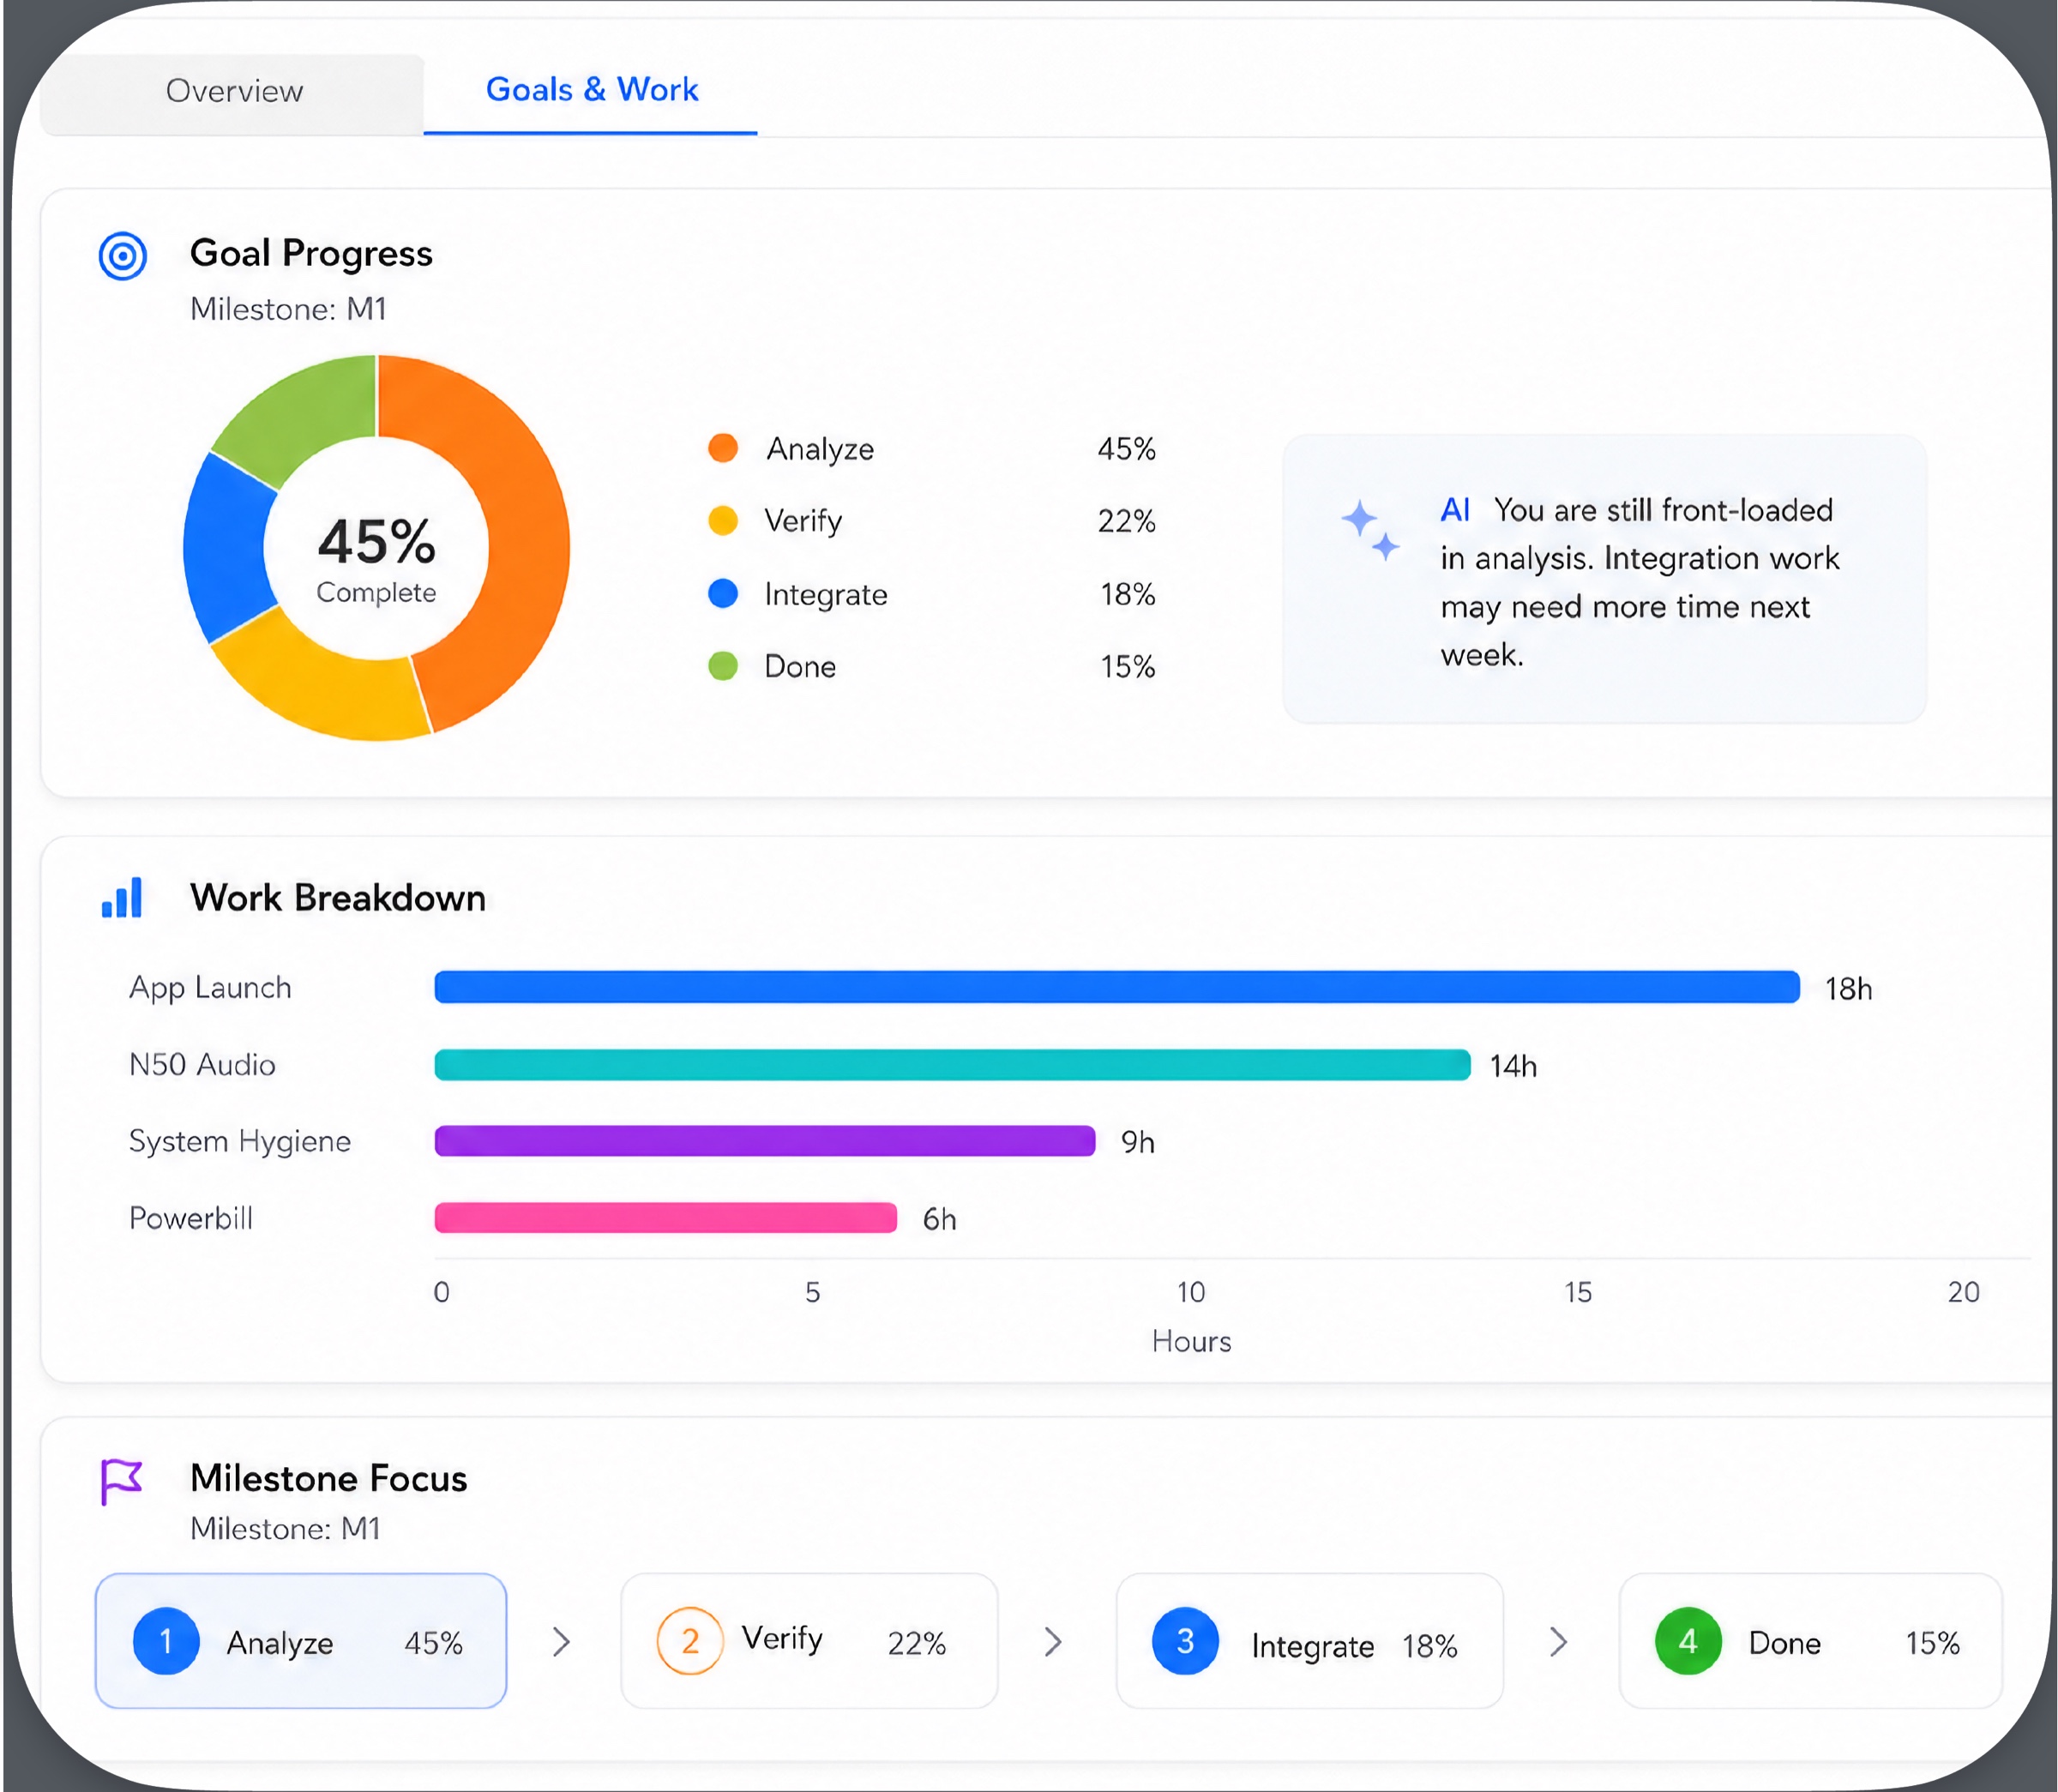The image size is (2058, 1792).
Task: Click the 'Analyze' legend label
Action: coord(820,449)
